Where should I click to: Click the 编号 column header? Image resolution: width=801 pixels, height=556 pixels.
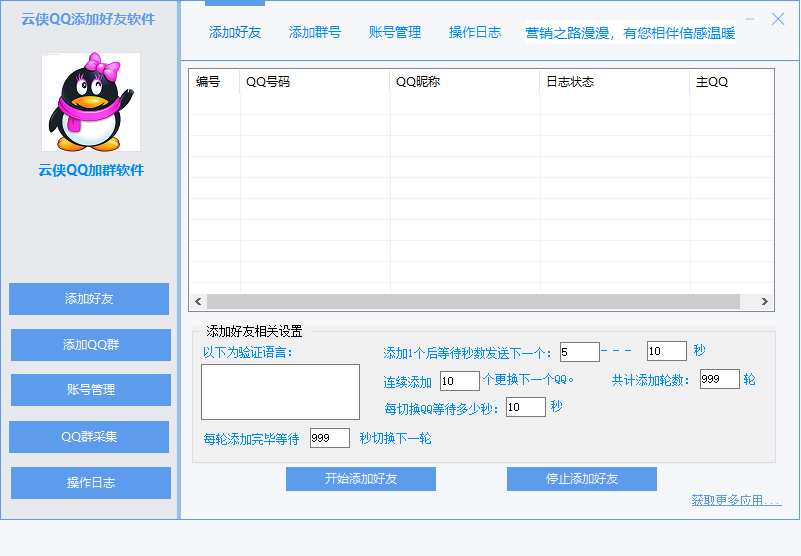pos(214,82)
